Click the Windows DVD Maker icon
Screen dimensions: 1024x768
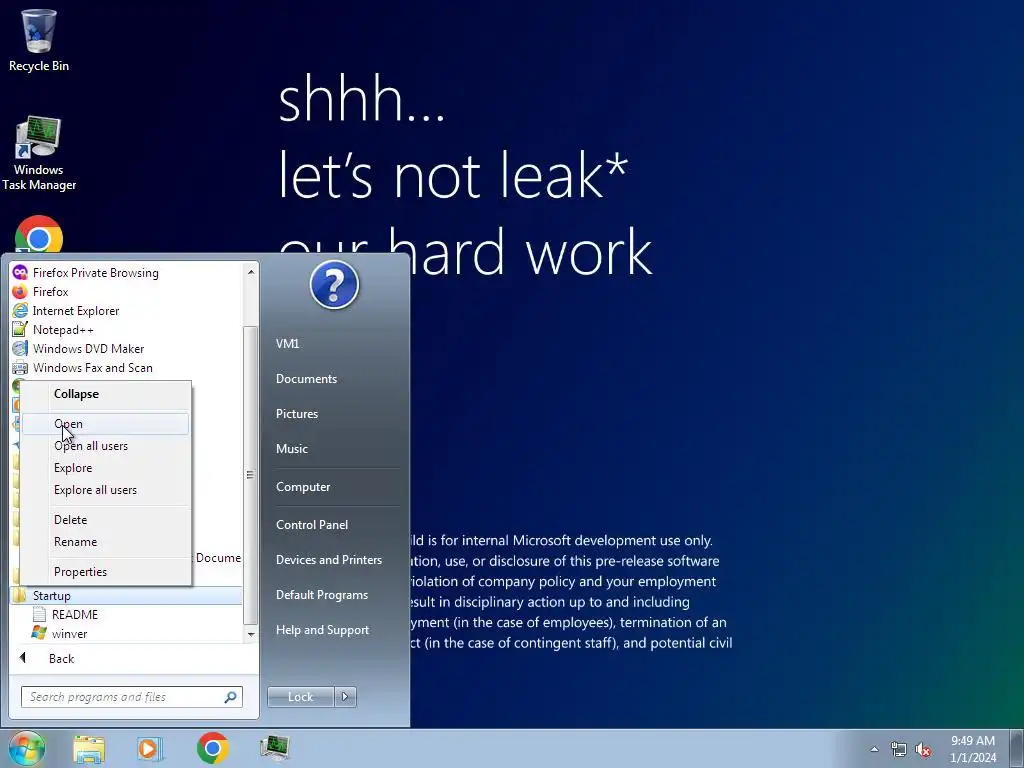(20, 348)
